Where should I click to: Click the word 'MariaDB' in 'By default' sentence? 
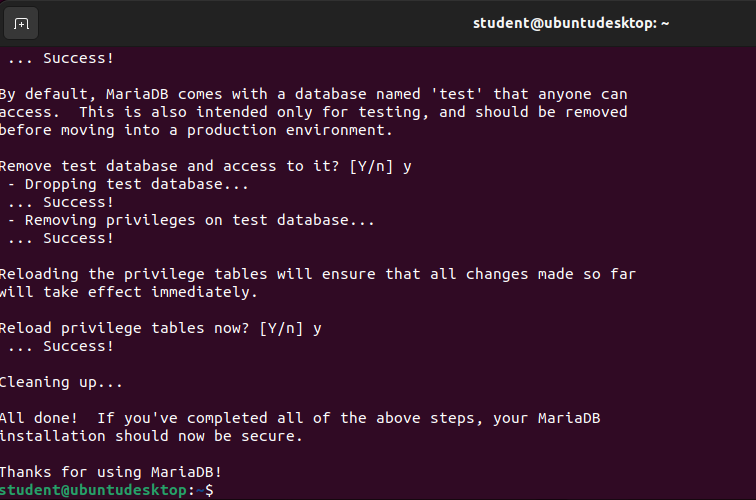(137, 94)
